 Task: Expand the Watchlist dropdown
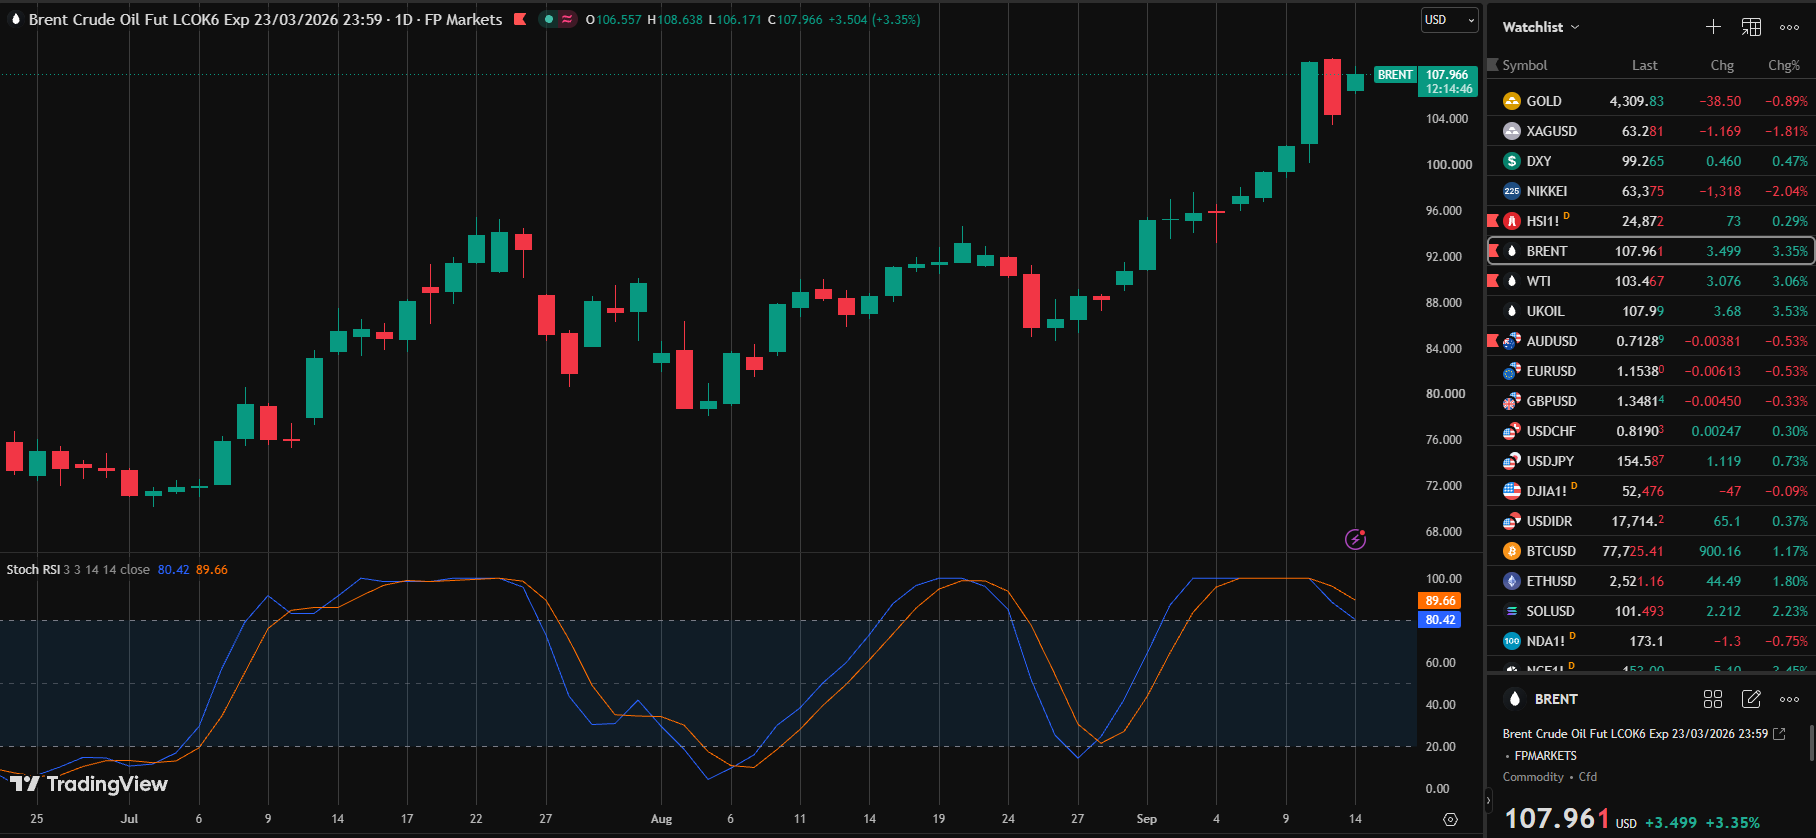pos(1541,27)
